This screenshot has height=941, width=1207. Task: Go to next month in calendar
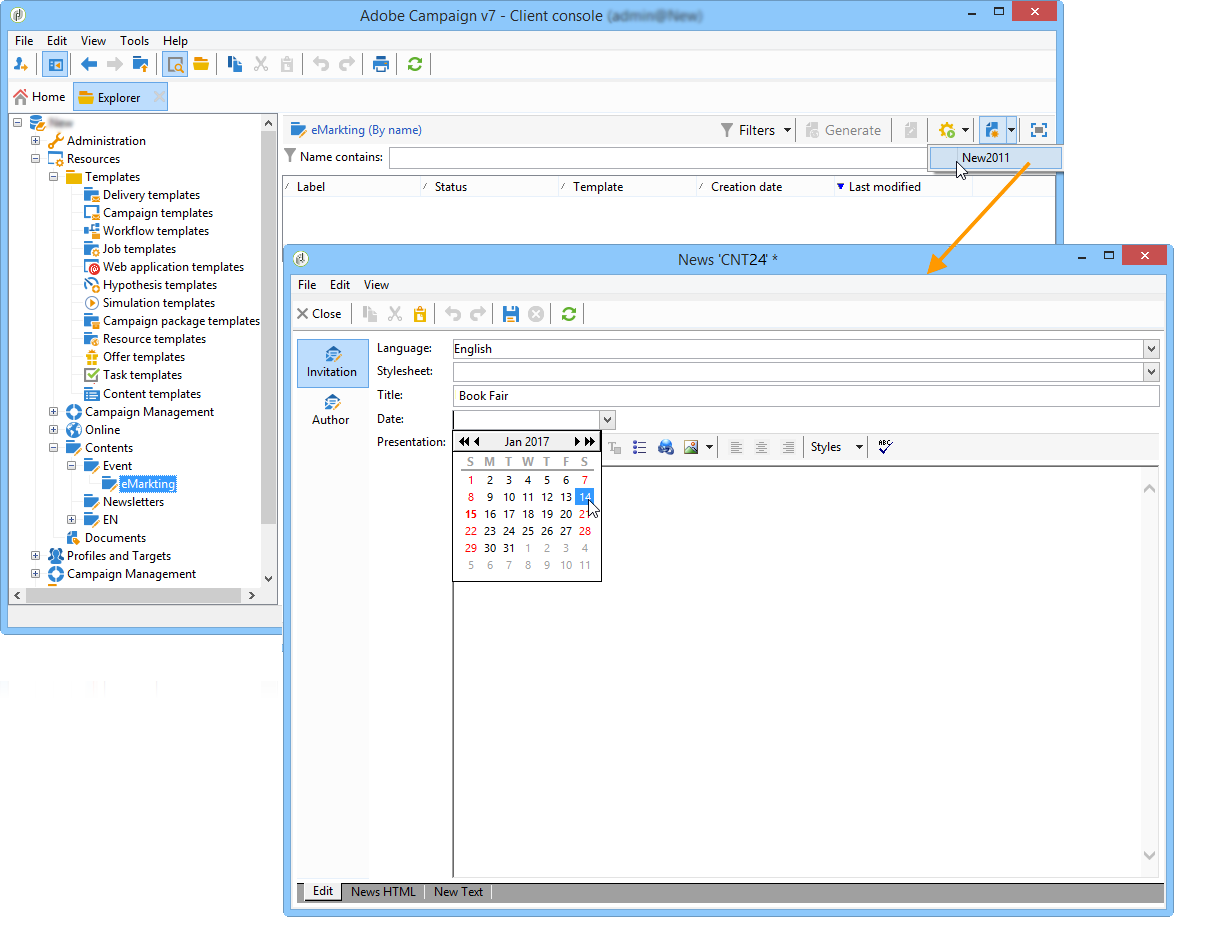tap(577, 442)
